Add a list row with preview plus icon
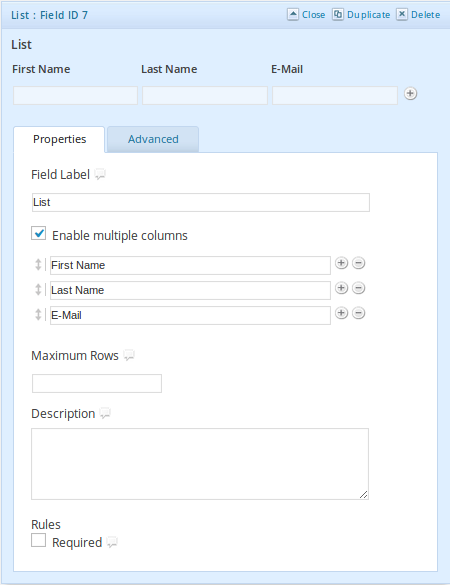Image resolution: width=450 pixels, height=585 pixels. (x=410, y=94)
